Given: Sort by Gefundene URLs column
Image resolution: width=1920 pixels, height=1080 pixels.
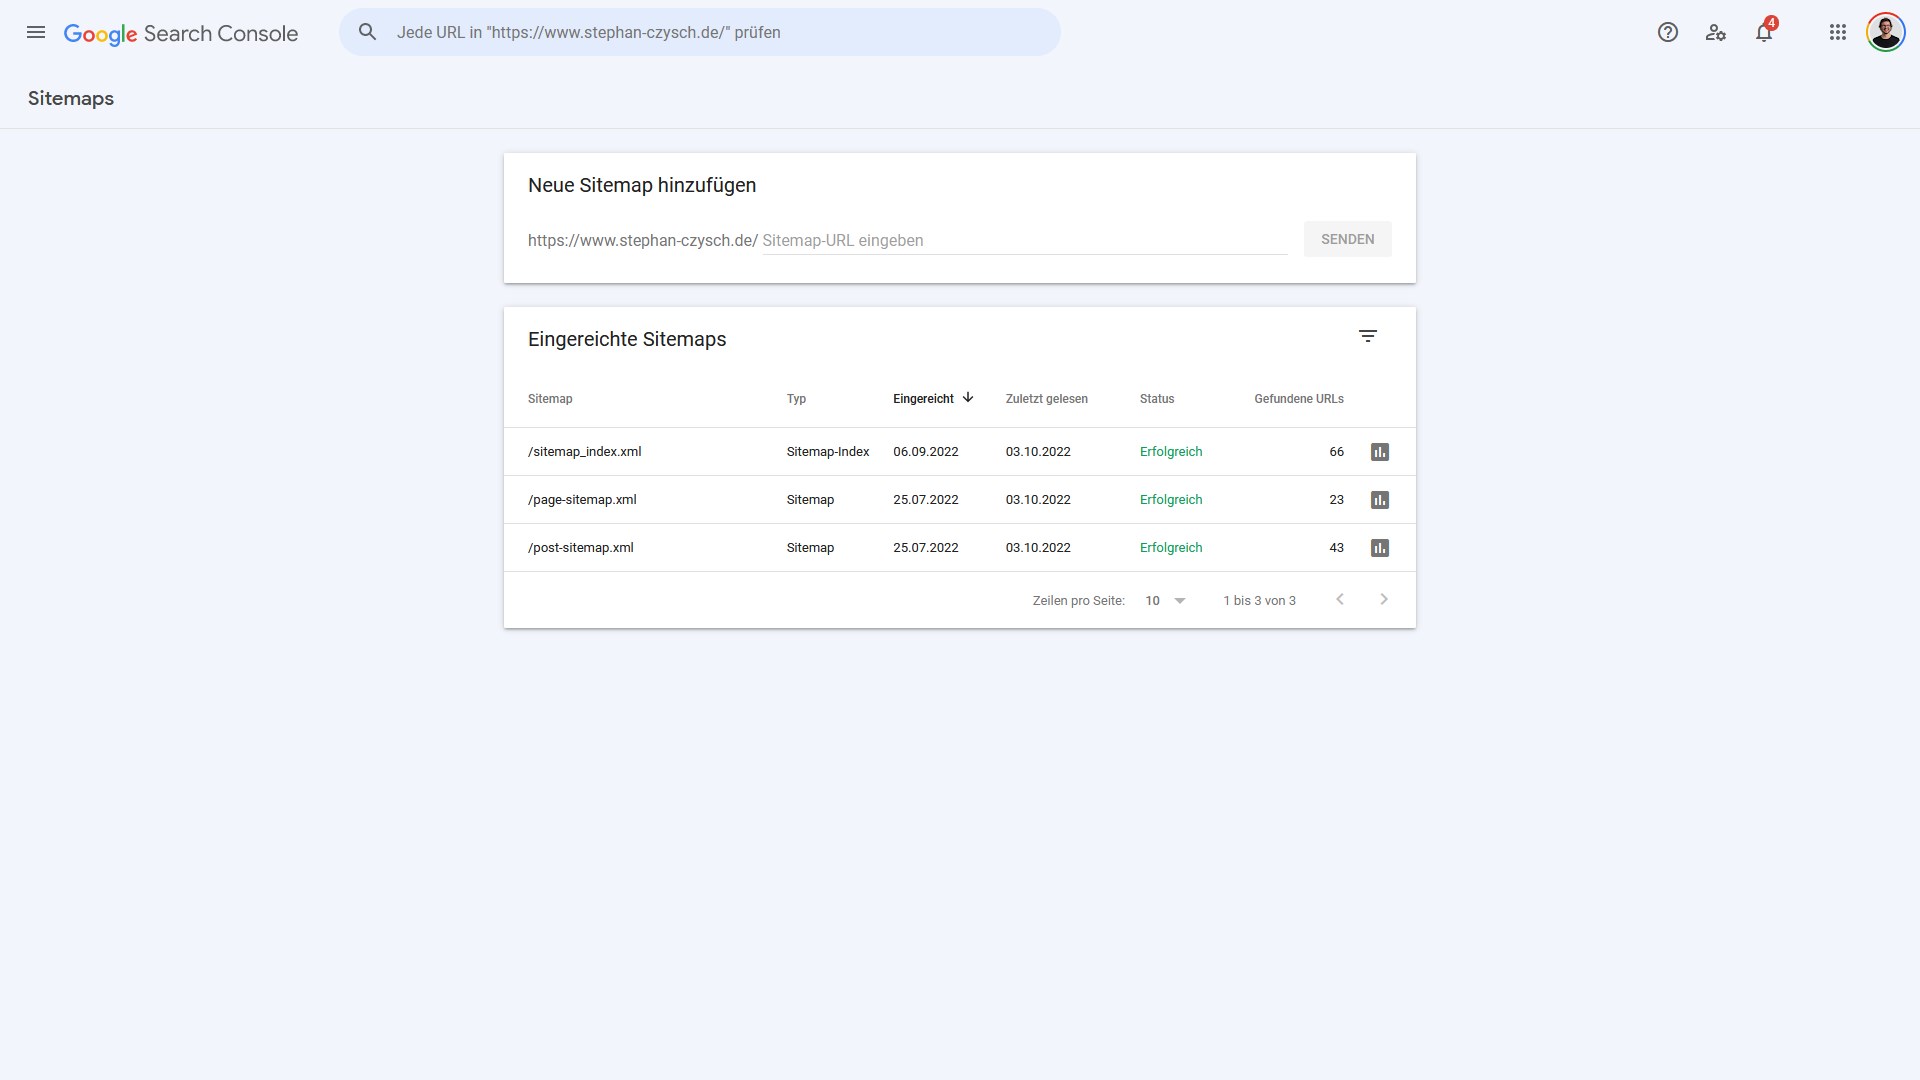Looking at the screenshot, I should coord(1298,399).
